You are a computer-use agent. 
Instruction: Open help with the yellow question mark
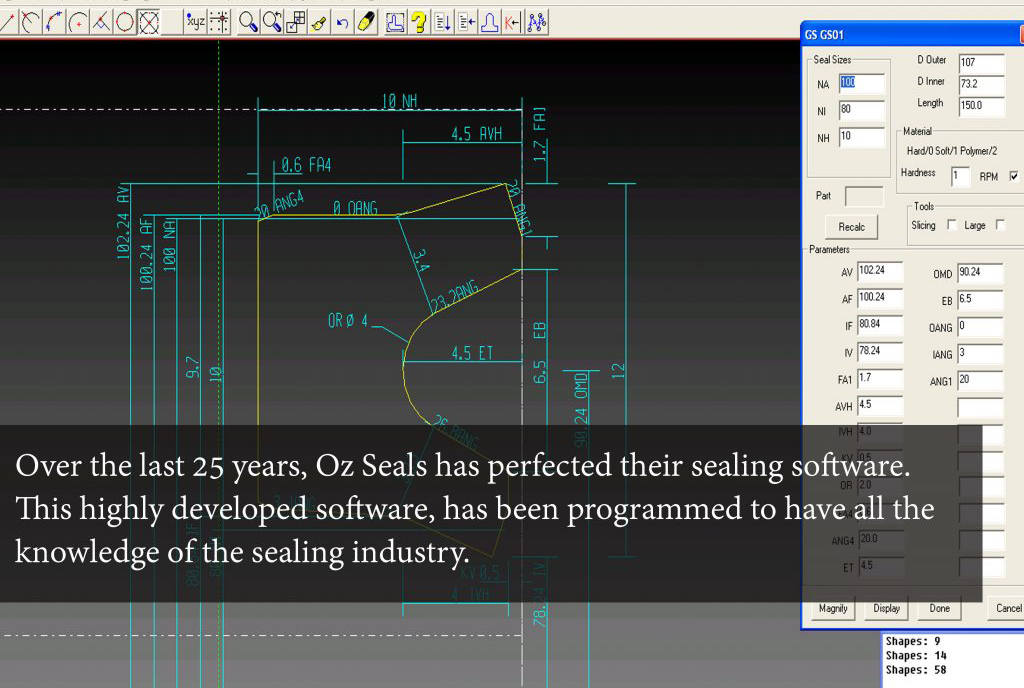pyautogui.click(x=419, y=22)
